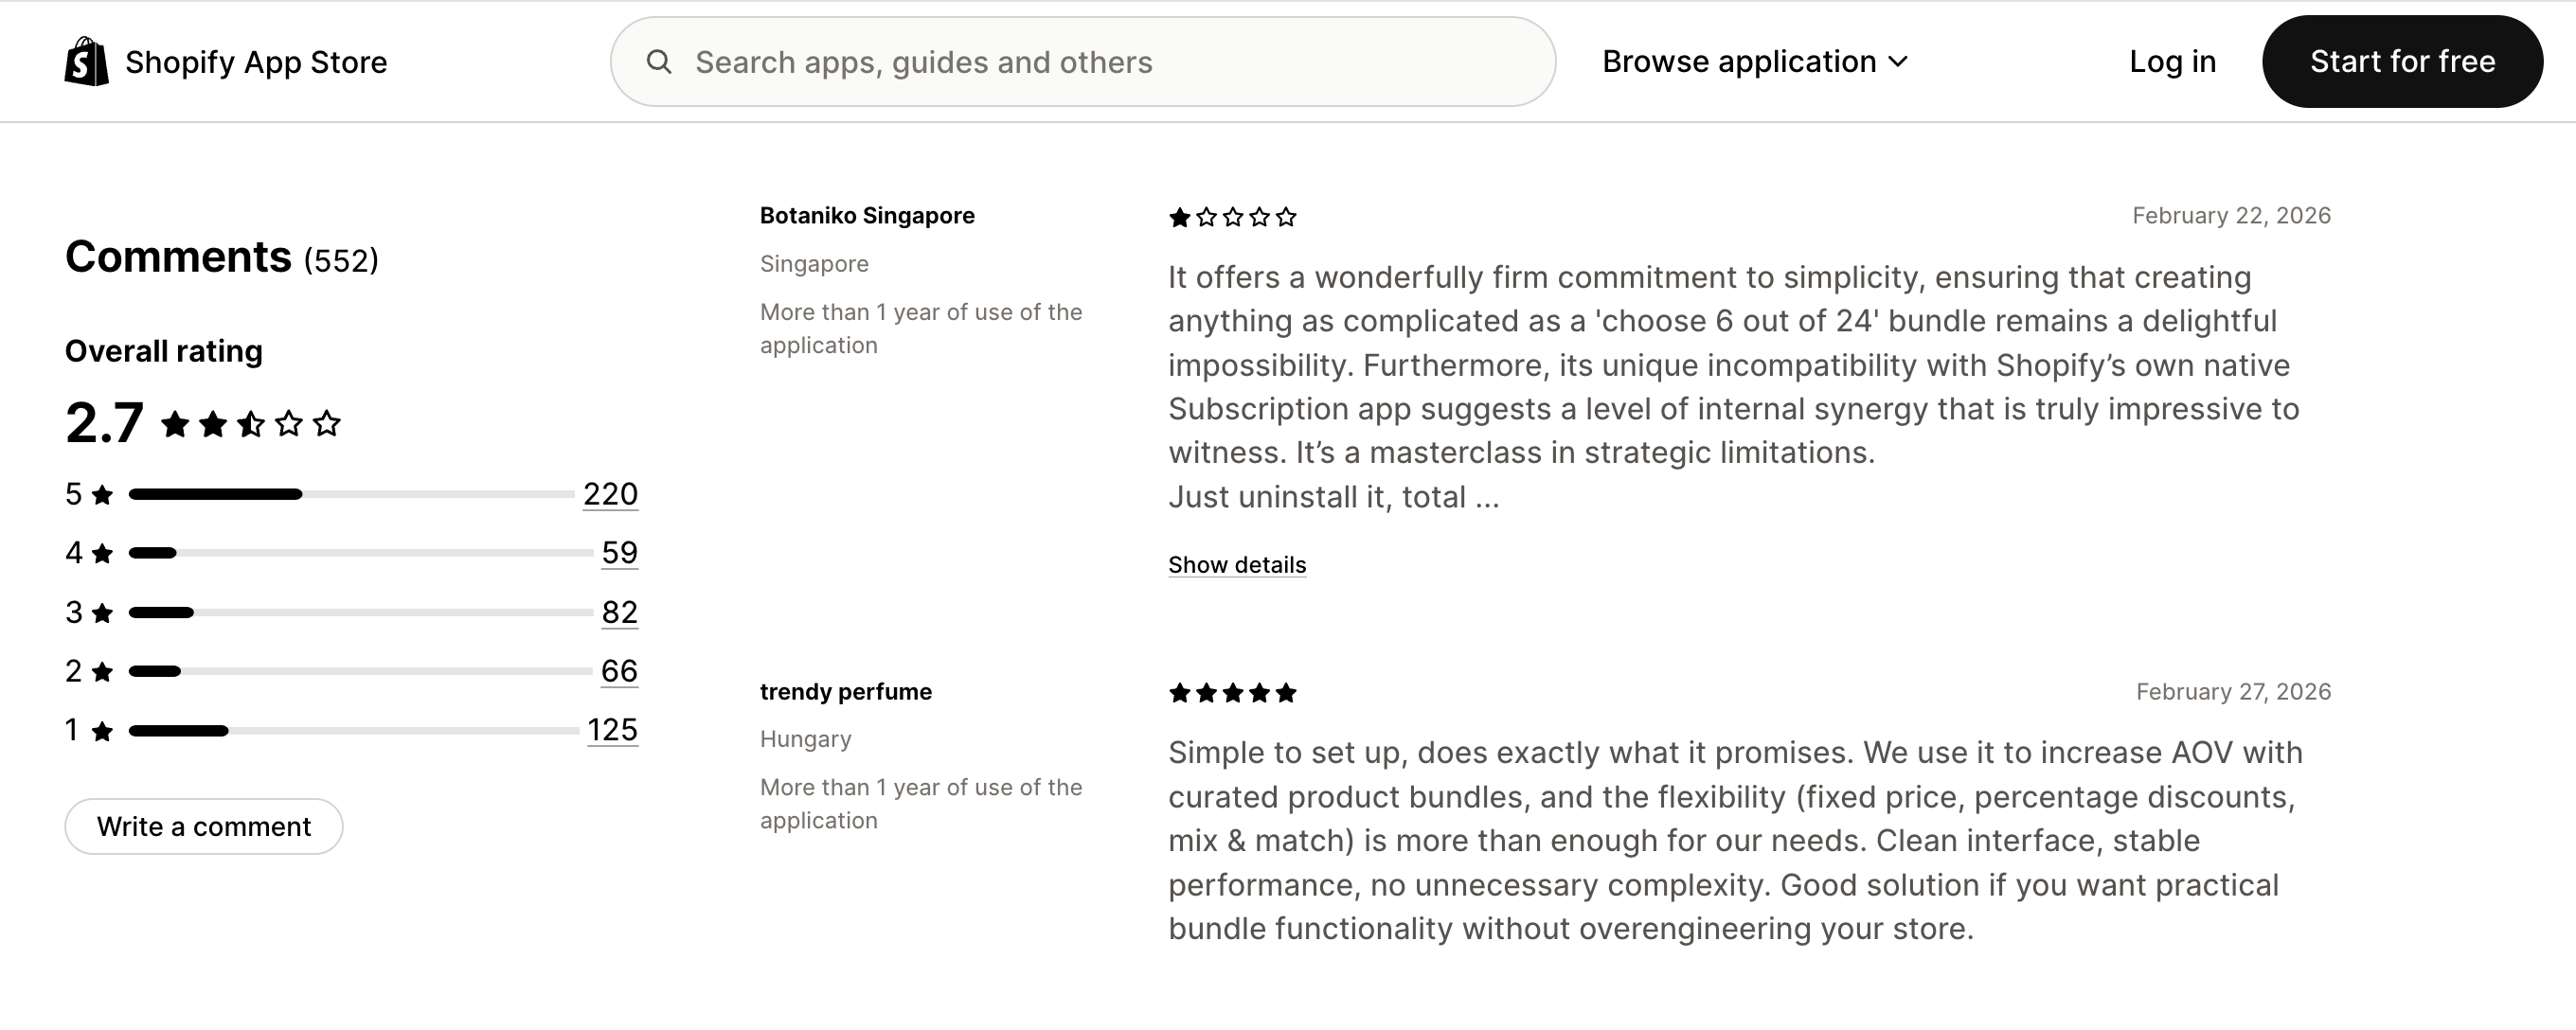2576x1030 pixels.
Task: Click inside the search apps input field
Action: [1000, 61]
